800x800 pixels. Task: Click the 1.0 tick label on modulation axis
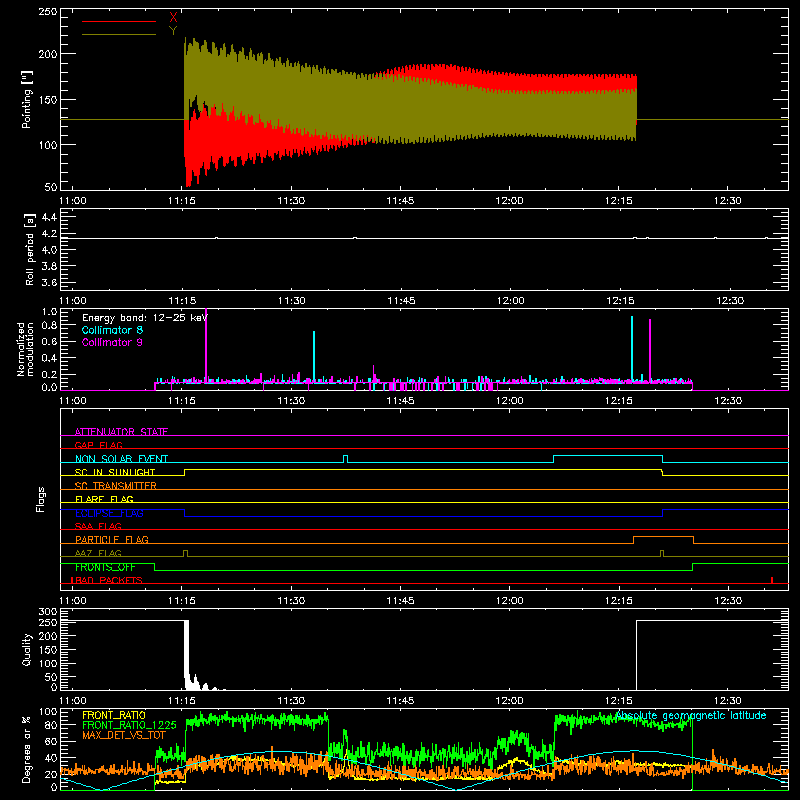tap(49, 312)
